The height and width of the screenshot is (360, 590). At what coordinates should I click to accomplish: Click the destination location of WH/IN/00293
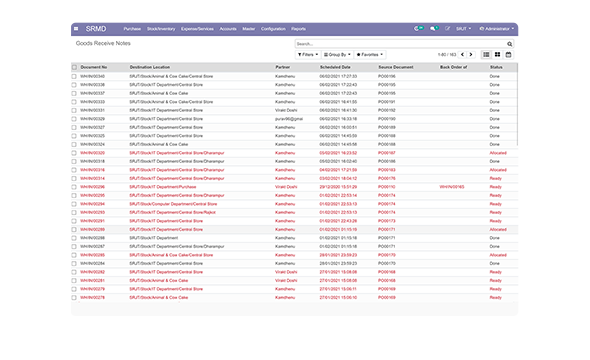[172, 213]
